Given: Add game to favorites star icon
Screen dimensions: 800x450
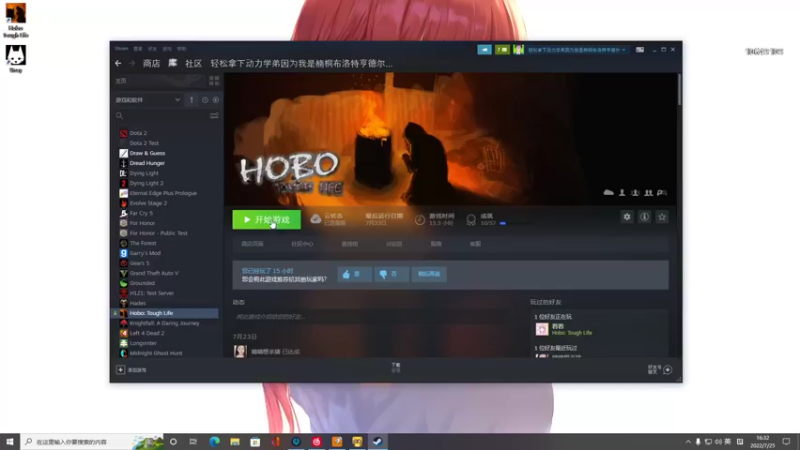Looking at the screenshot, I should coord(662,217).
